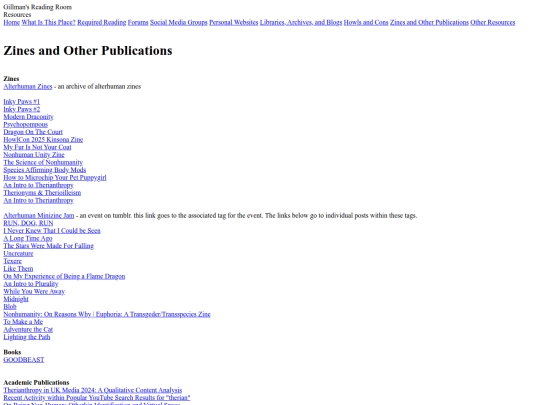Open the Nonhuman Unity Zine link

[34, 155]
